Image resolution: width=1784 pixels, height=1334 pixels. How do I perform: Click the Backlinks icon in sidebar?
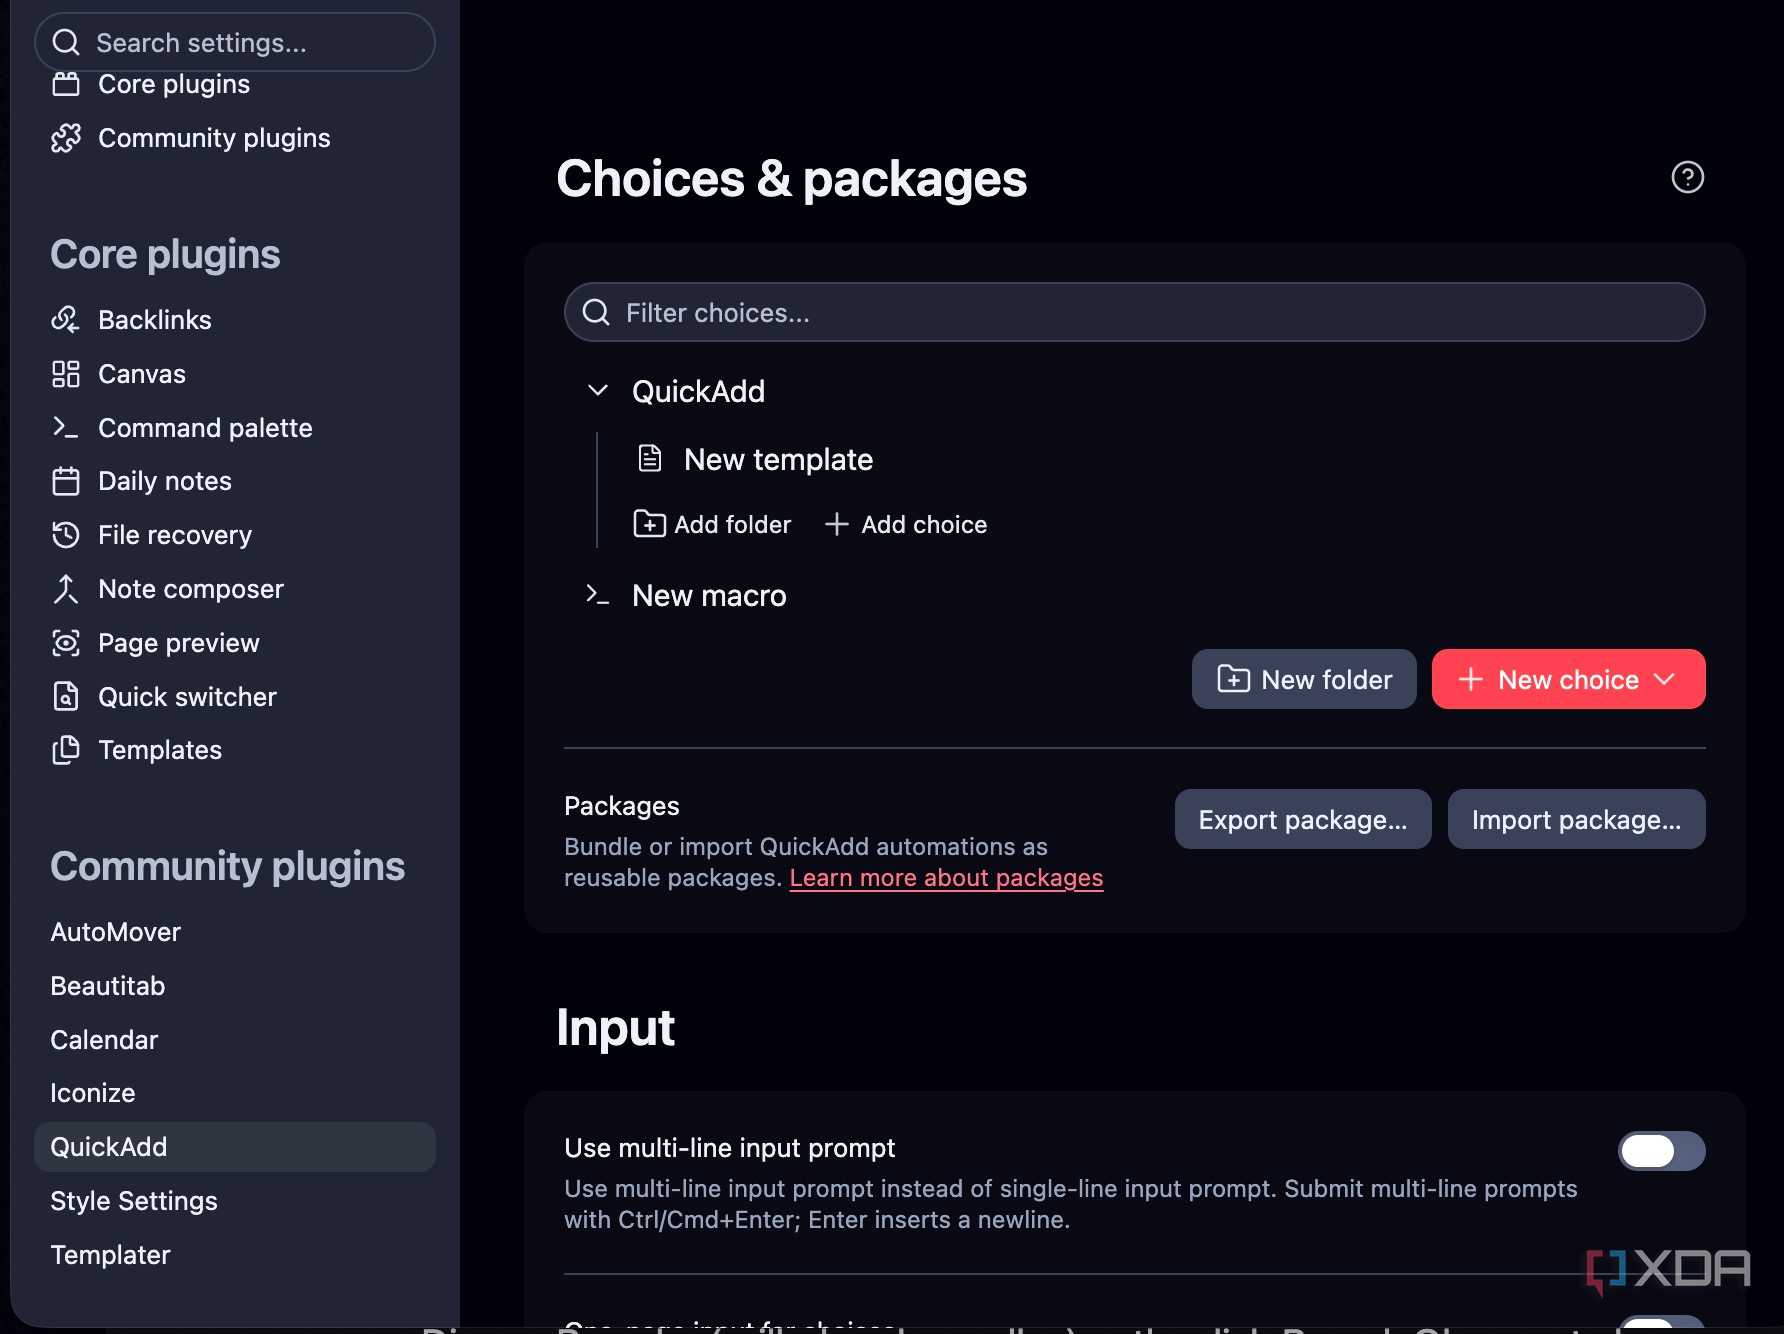[x=66, y=320]
